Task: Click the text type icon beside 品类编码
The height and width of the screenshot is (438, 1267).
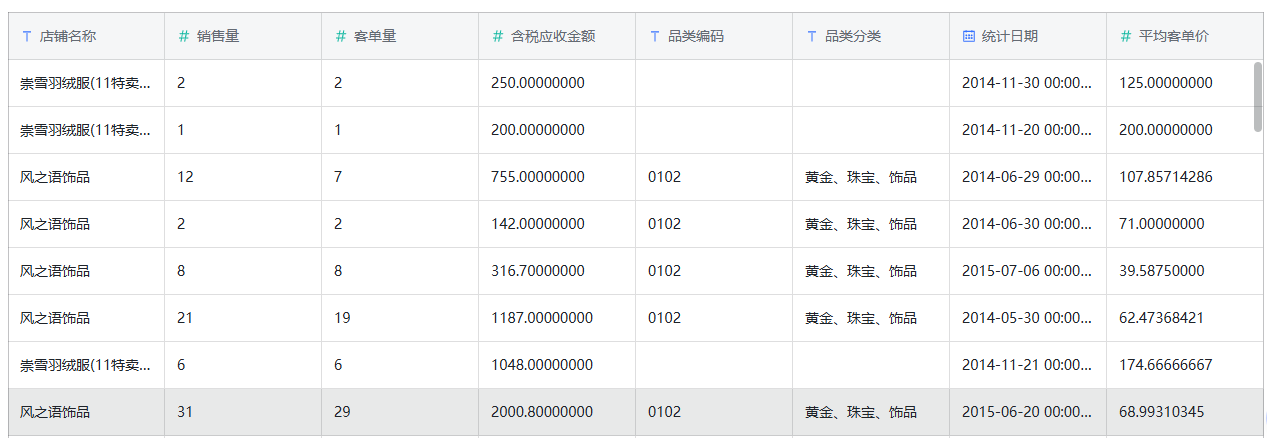Action: [655, 36]
